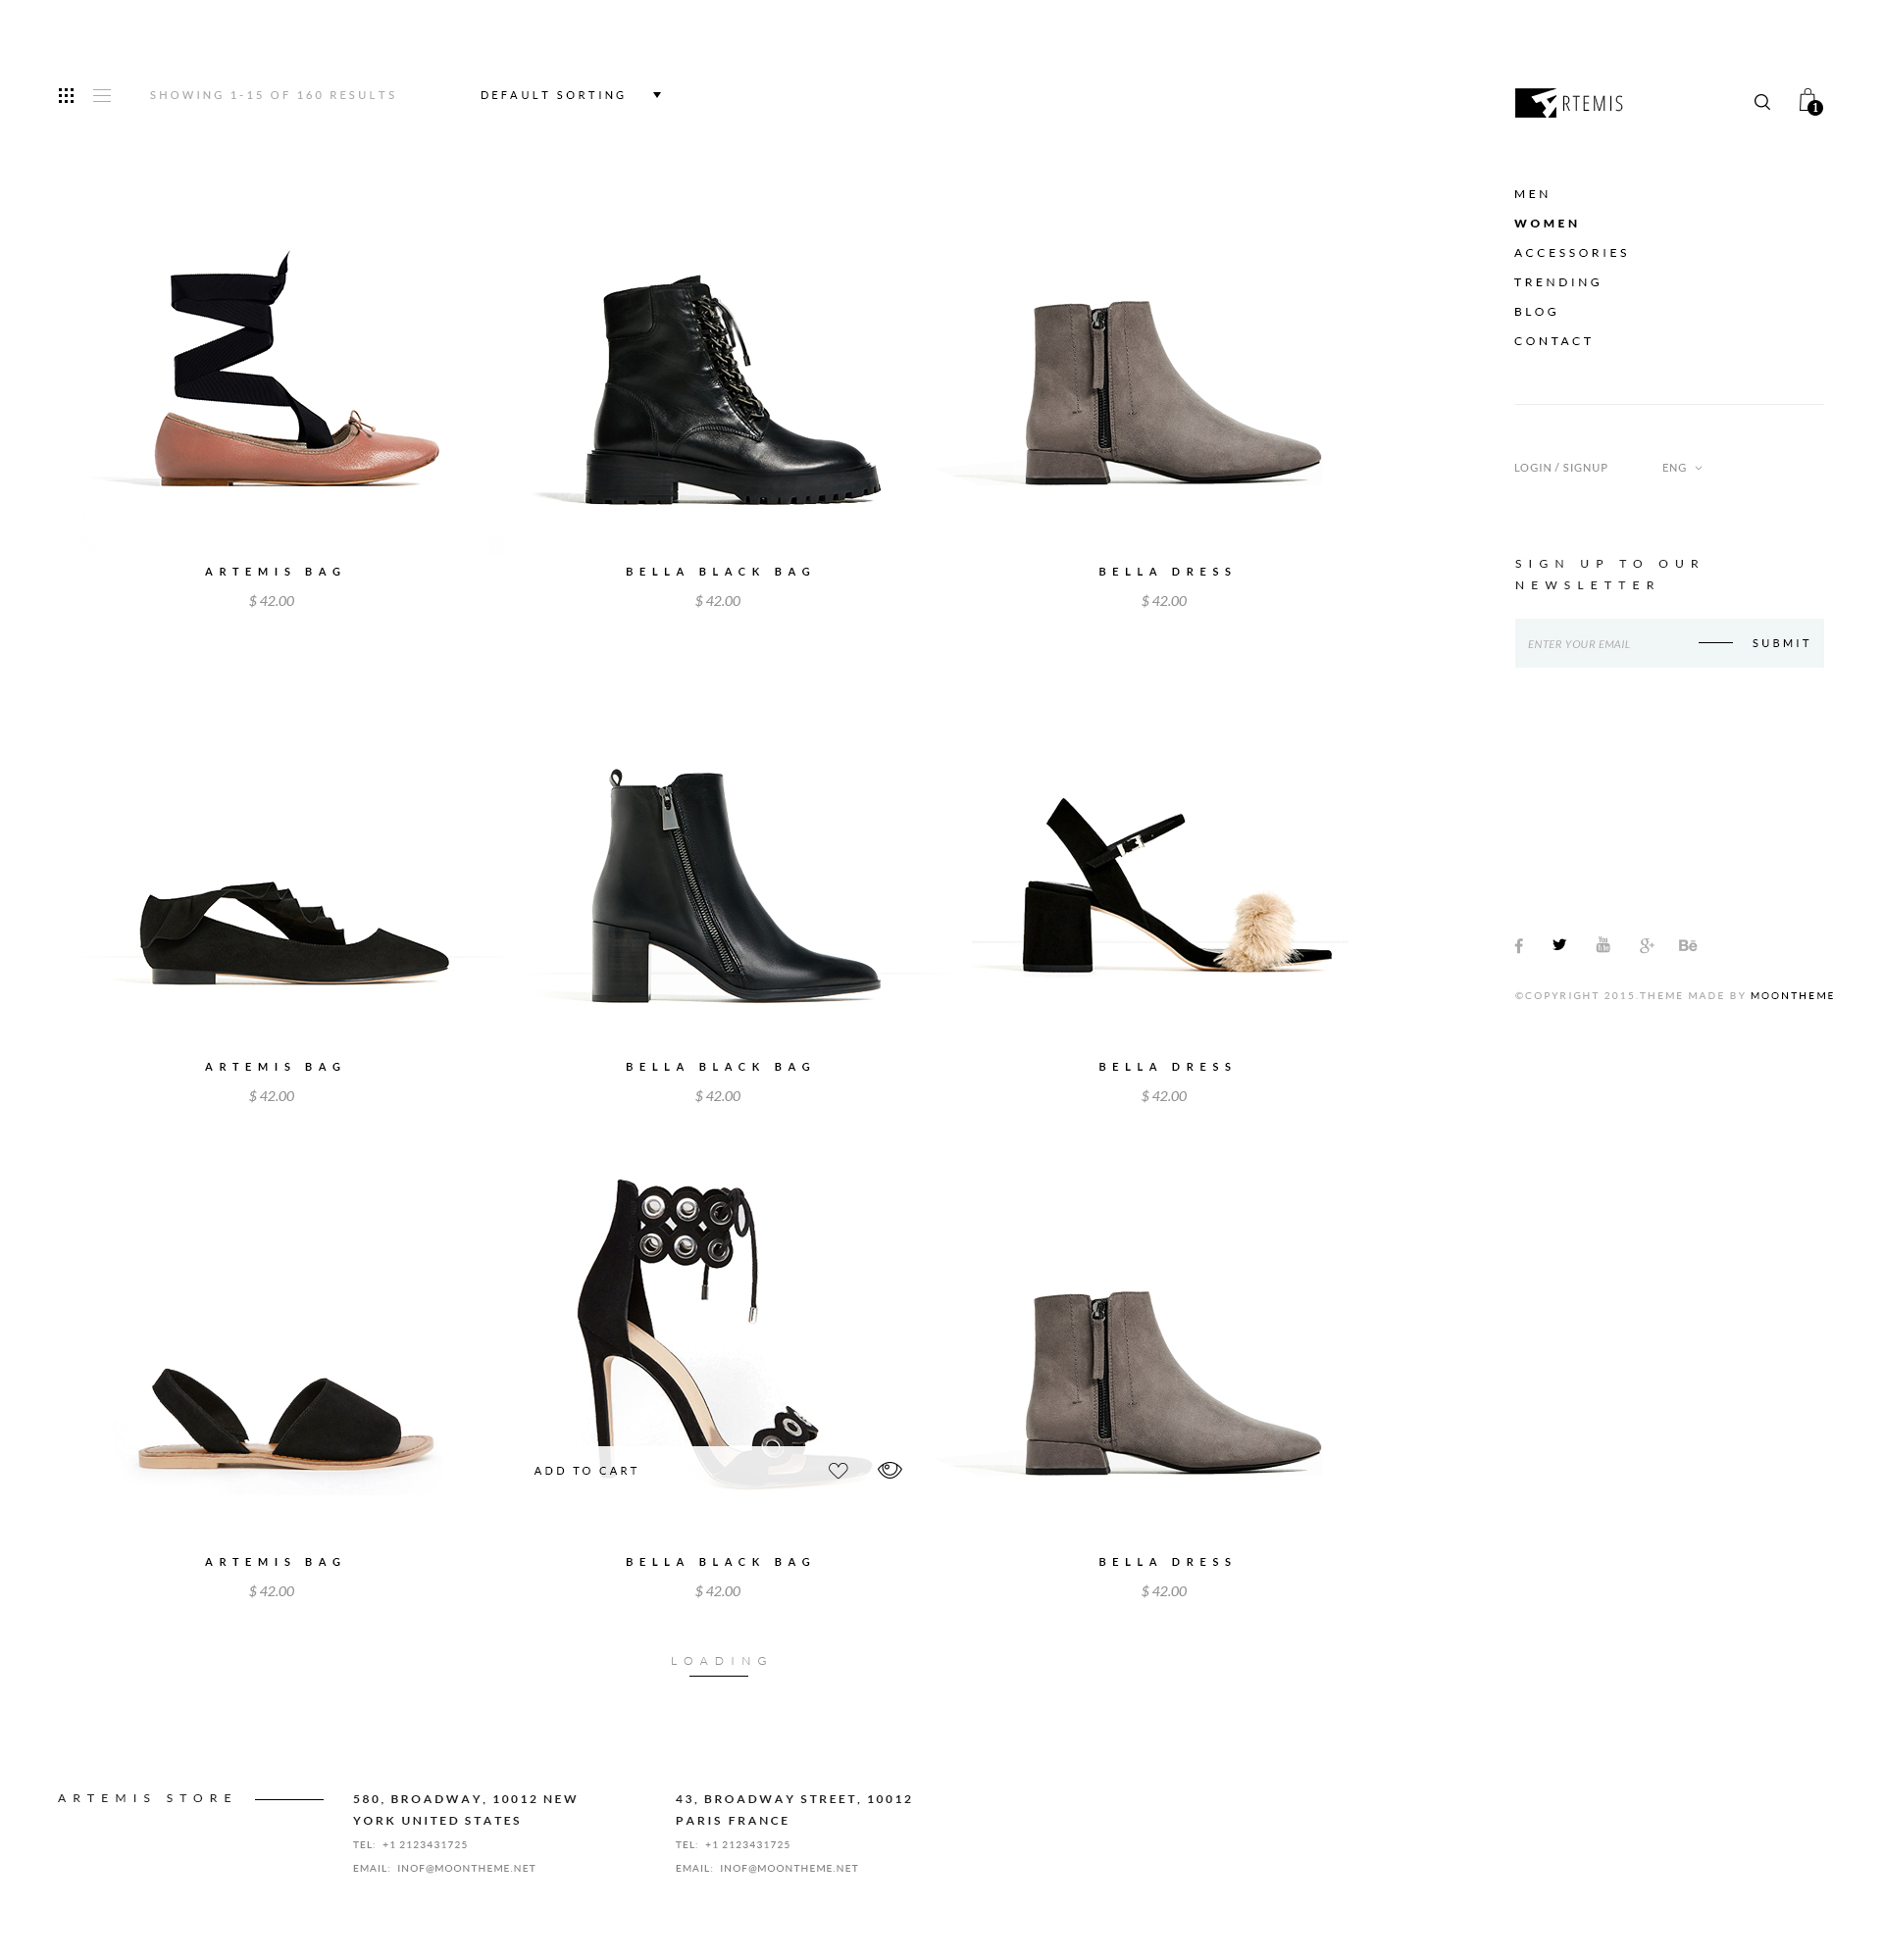The height and width of the screenshot is (1960, 1883).
Task: Switch to list view layout
Action: (x=102, y=96)
